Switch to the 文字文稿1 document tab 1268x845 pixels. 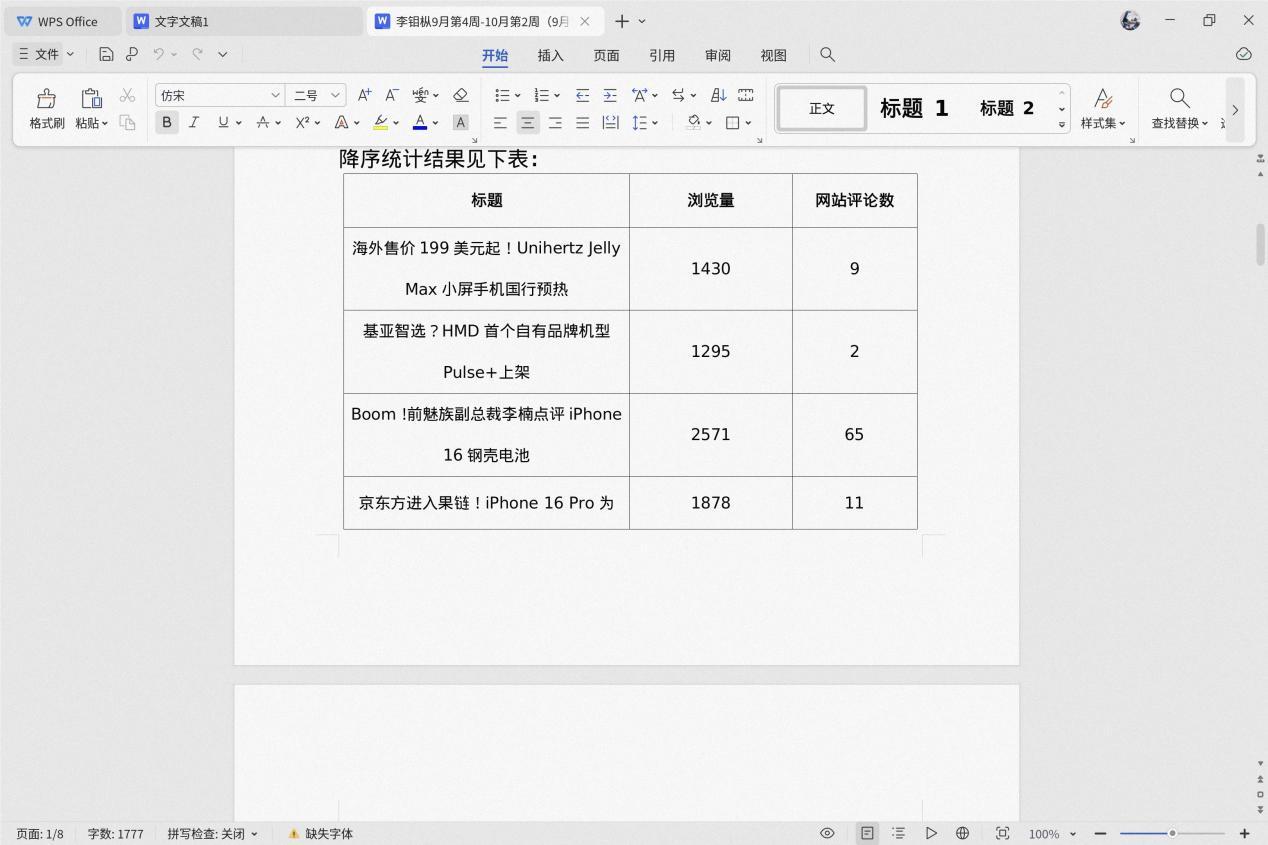pyautogui.click(x=244, y=21)
